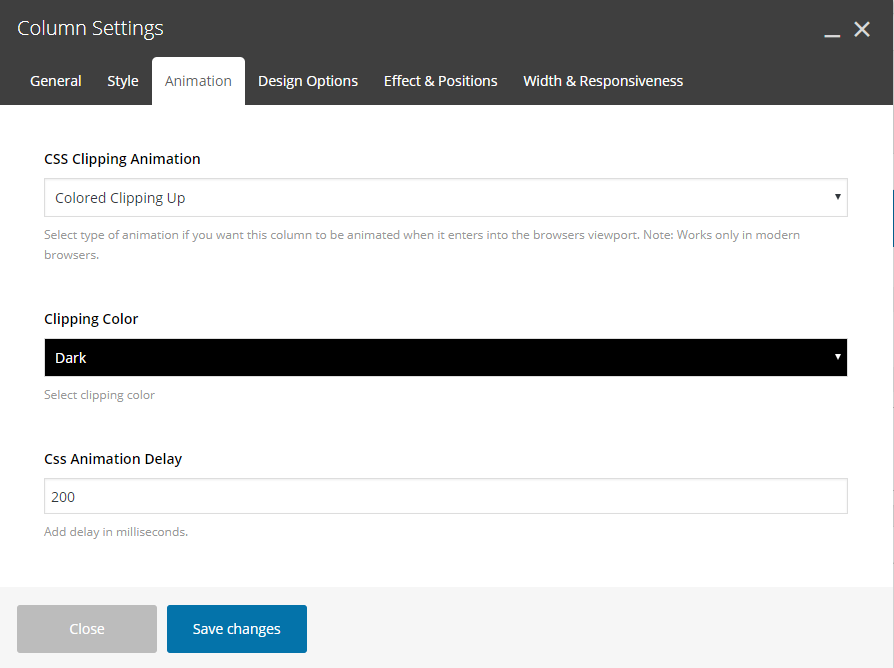Viewport: 894px width, 668px height.
Task: Click the Save changes button
Action: 237,629
